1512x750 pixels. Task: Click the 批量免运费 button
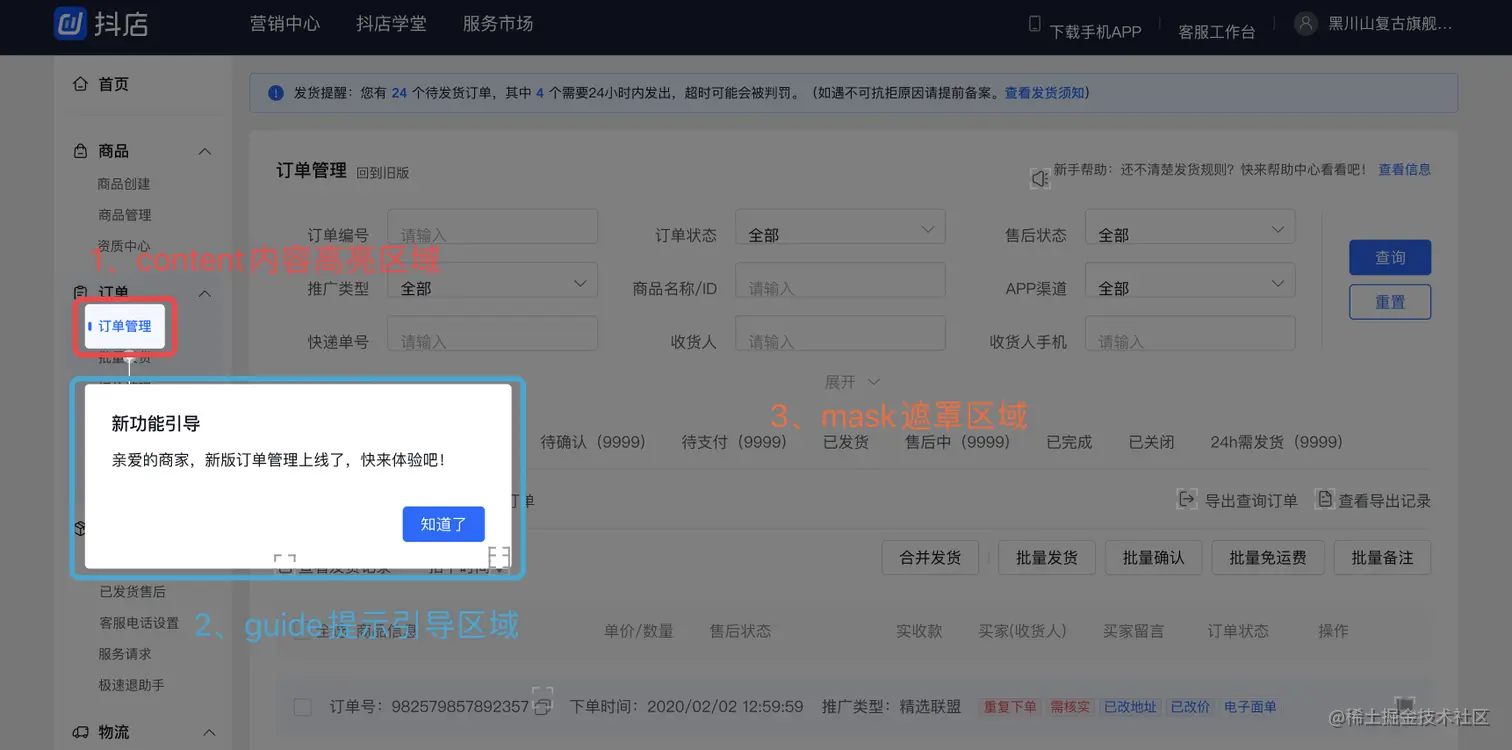click(1268, 558)
